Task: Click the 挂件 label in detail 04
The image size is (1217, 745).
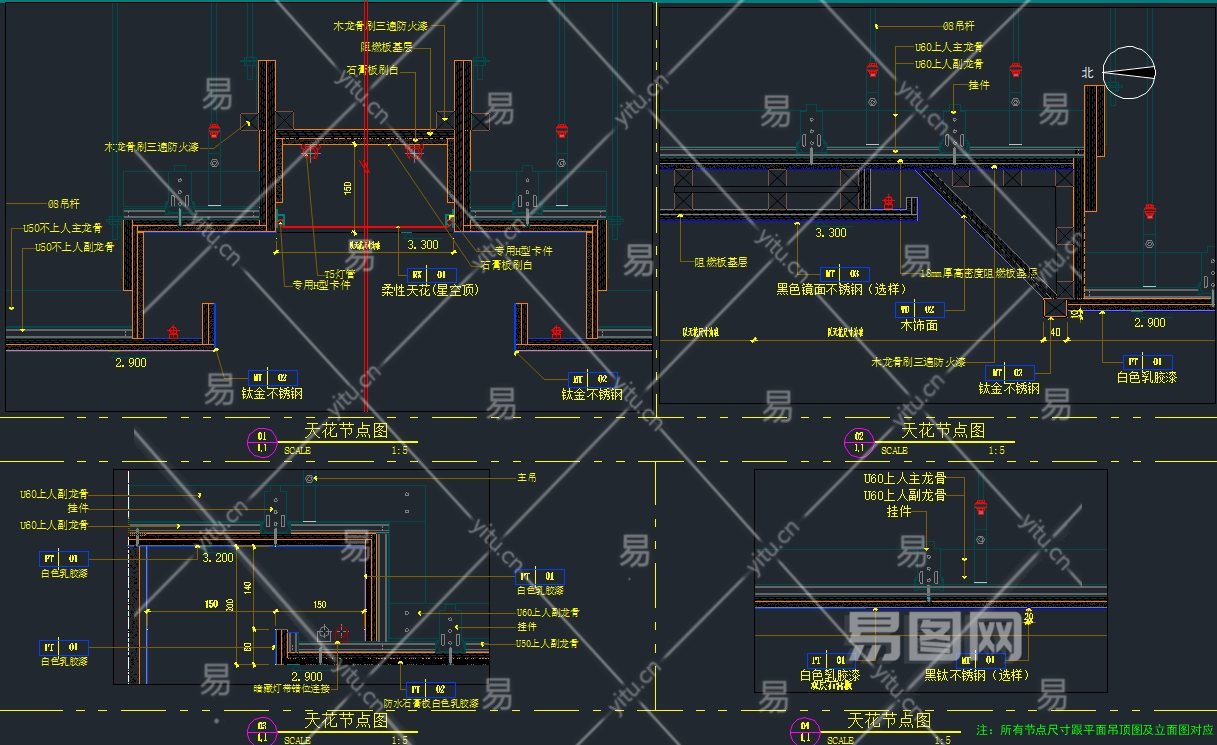Action: click(x=899, y=511)
